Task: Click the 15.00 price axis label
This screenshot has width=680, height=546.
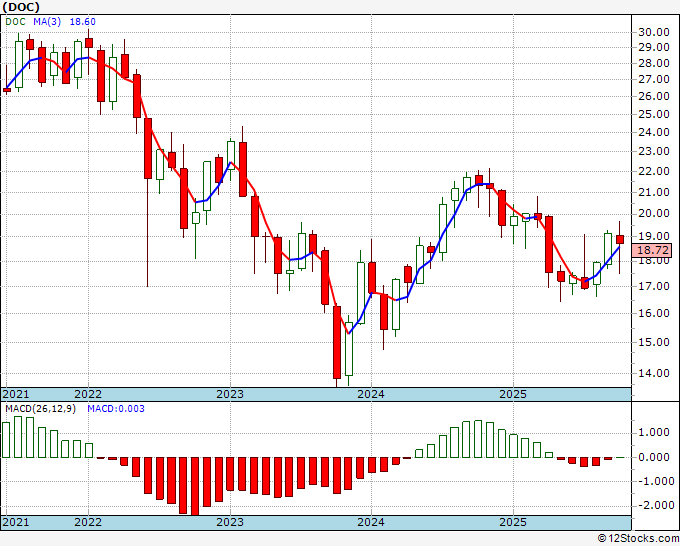Action: click(x=654, y=342)
